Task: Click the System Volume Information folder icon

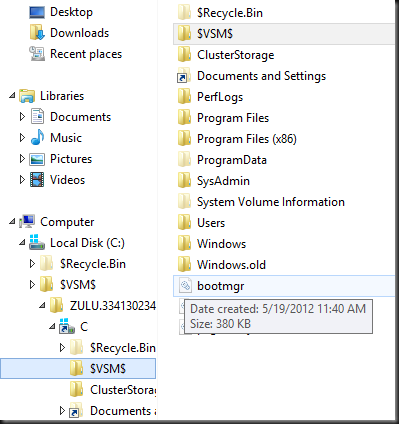Action: pos(185,202)
